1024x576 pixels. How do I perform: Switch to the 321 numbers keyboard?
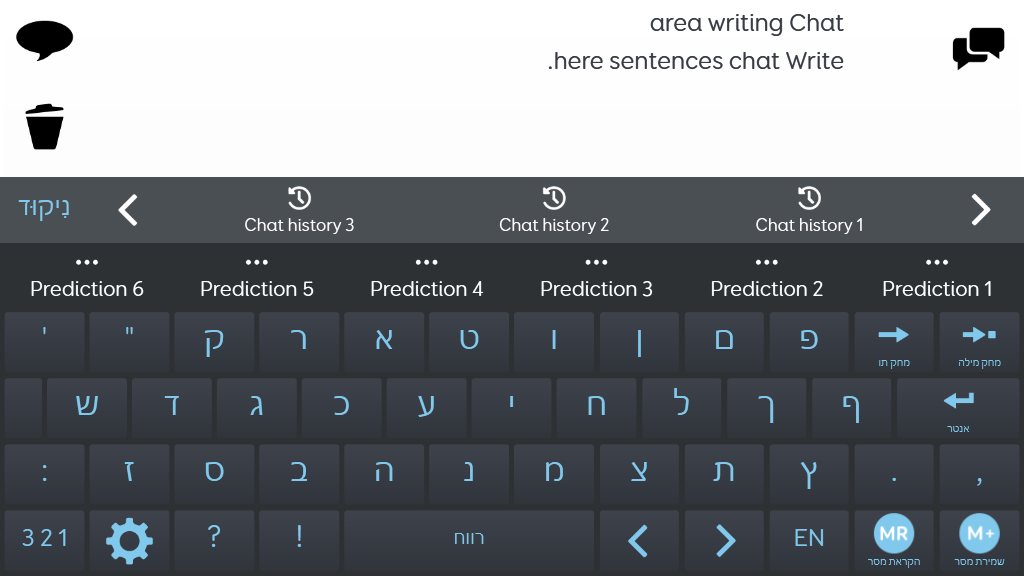pos(44,538)
